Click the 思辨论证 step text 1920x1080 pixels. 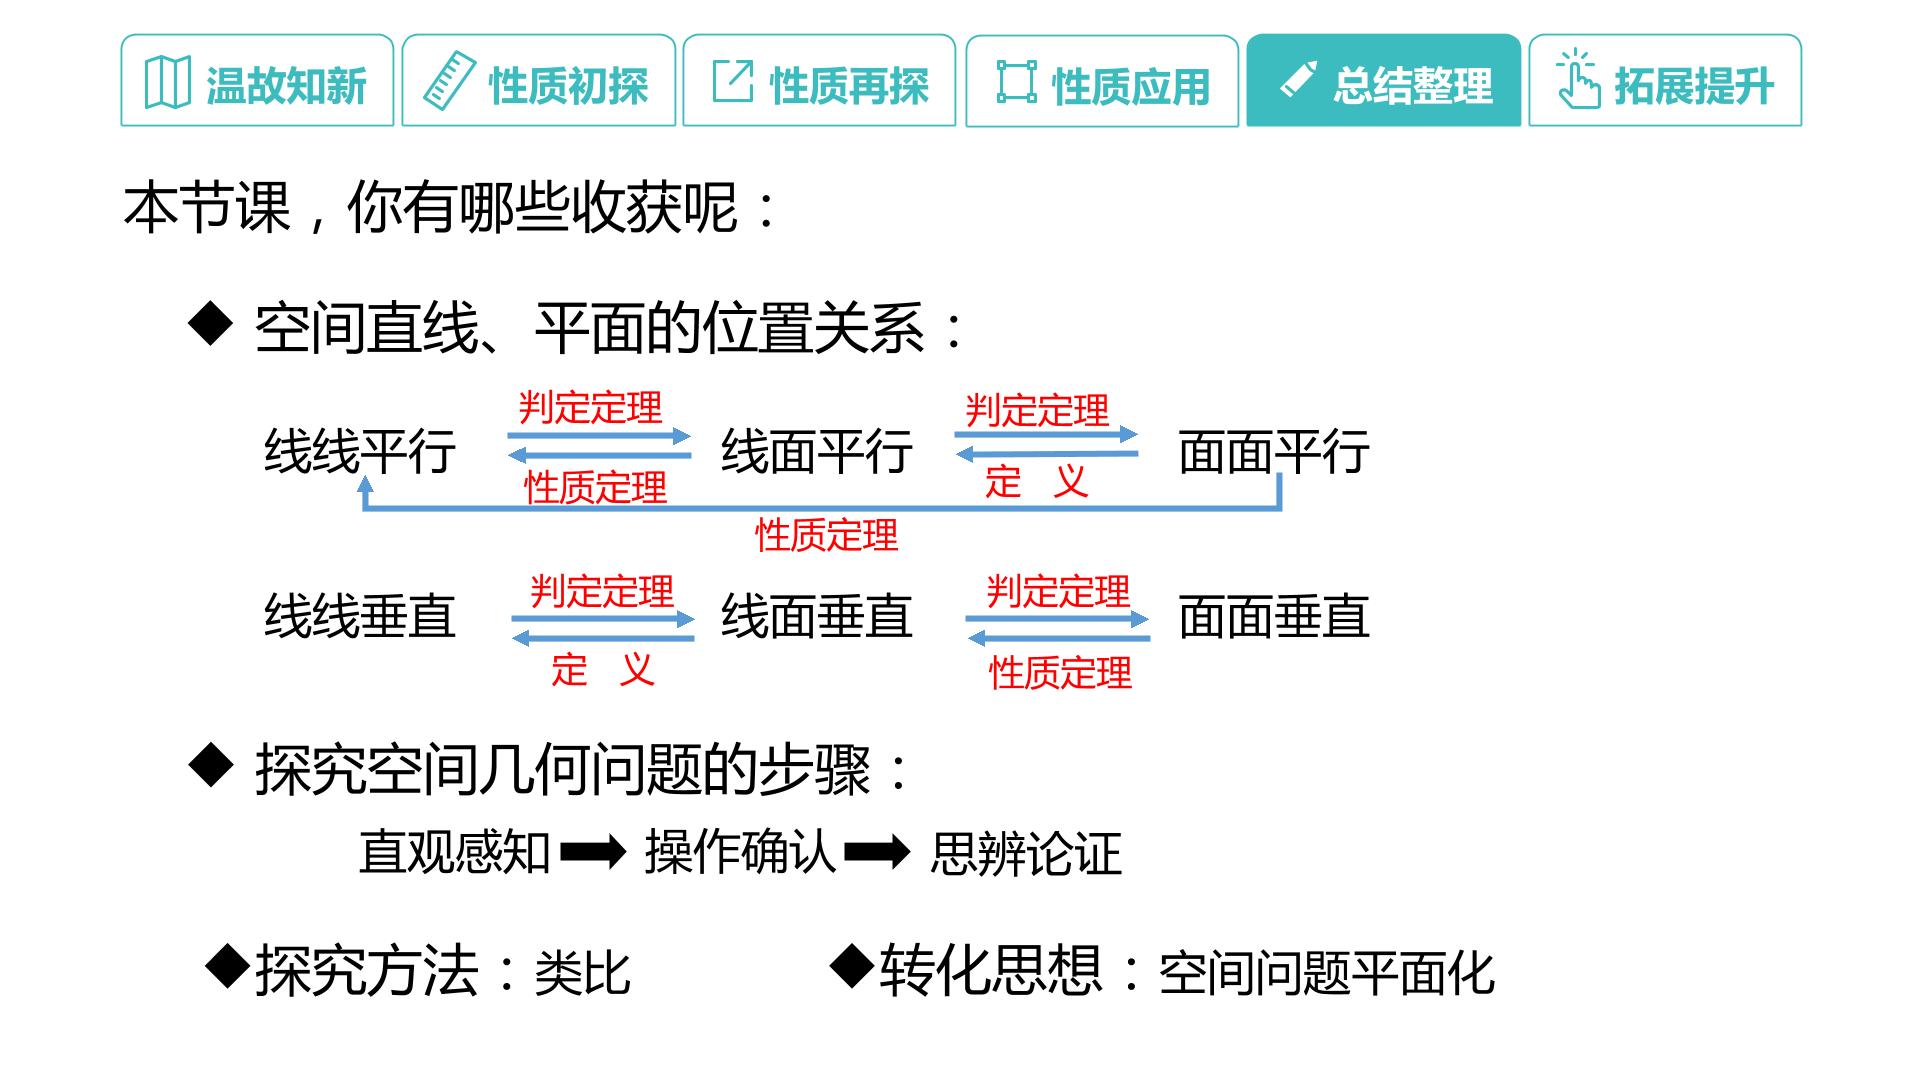coord(1026,854)
